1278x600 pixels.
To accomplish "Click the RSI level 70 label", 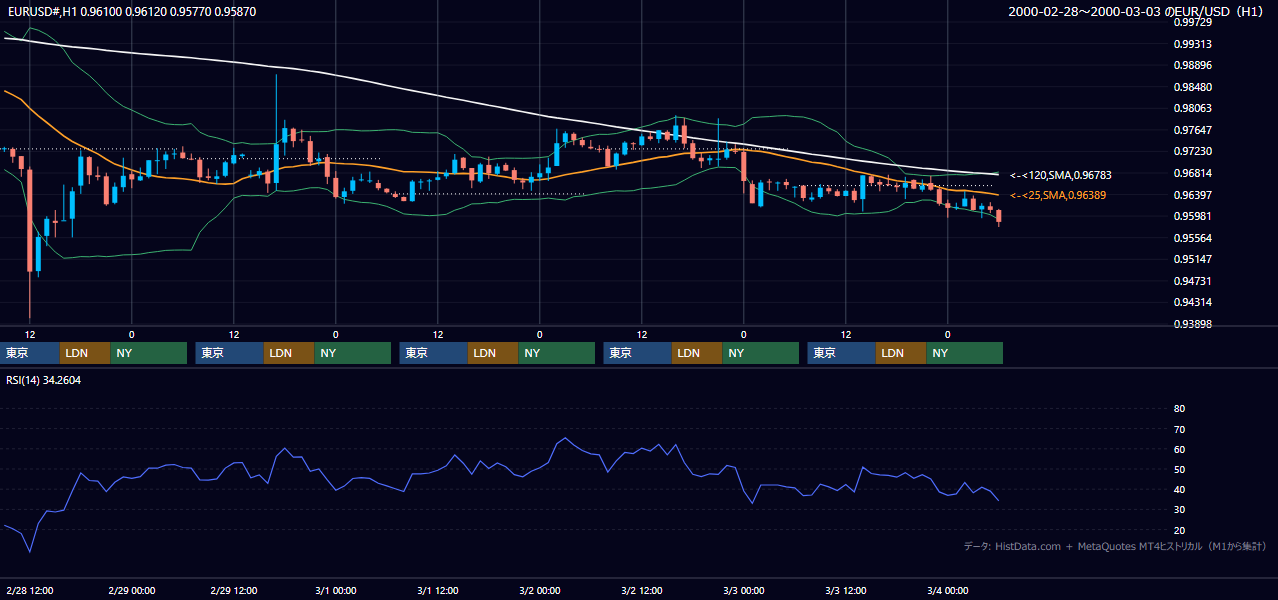I will coord(1179,429).
